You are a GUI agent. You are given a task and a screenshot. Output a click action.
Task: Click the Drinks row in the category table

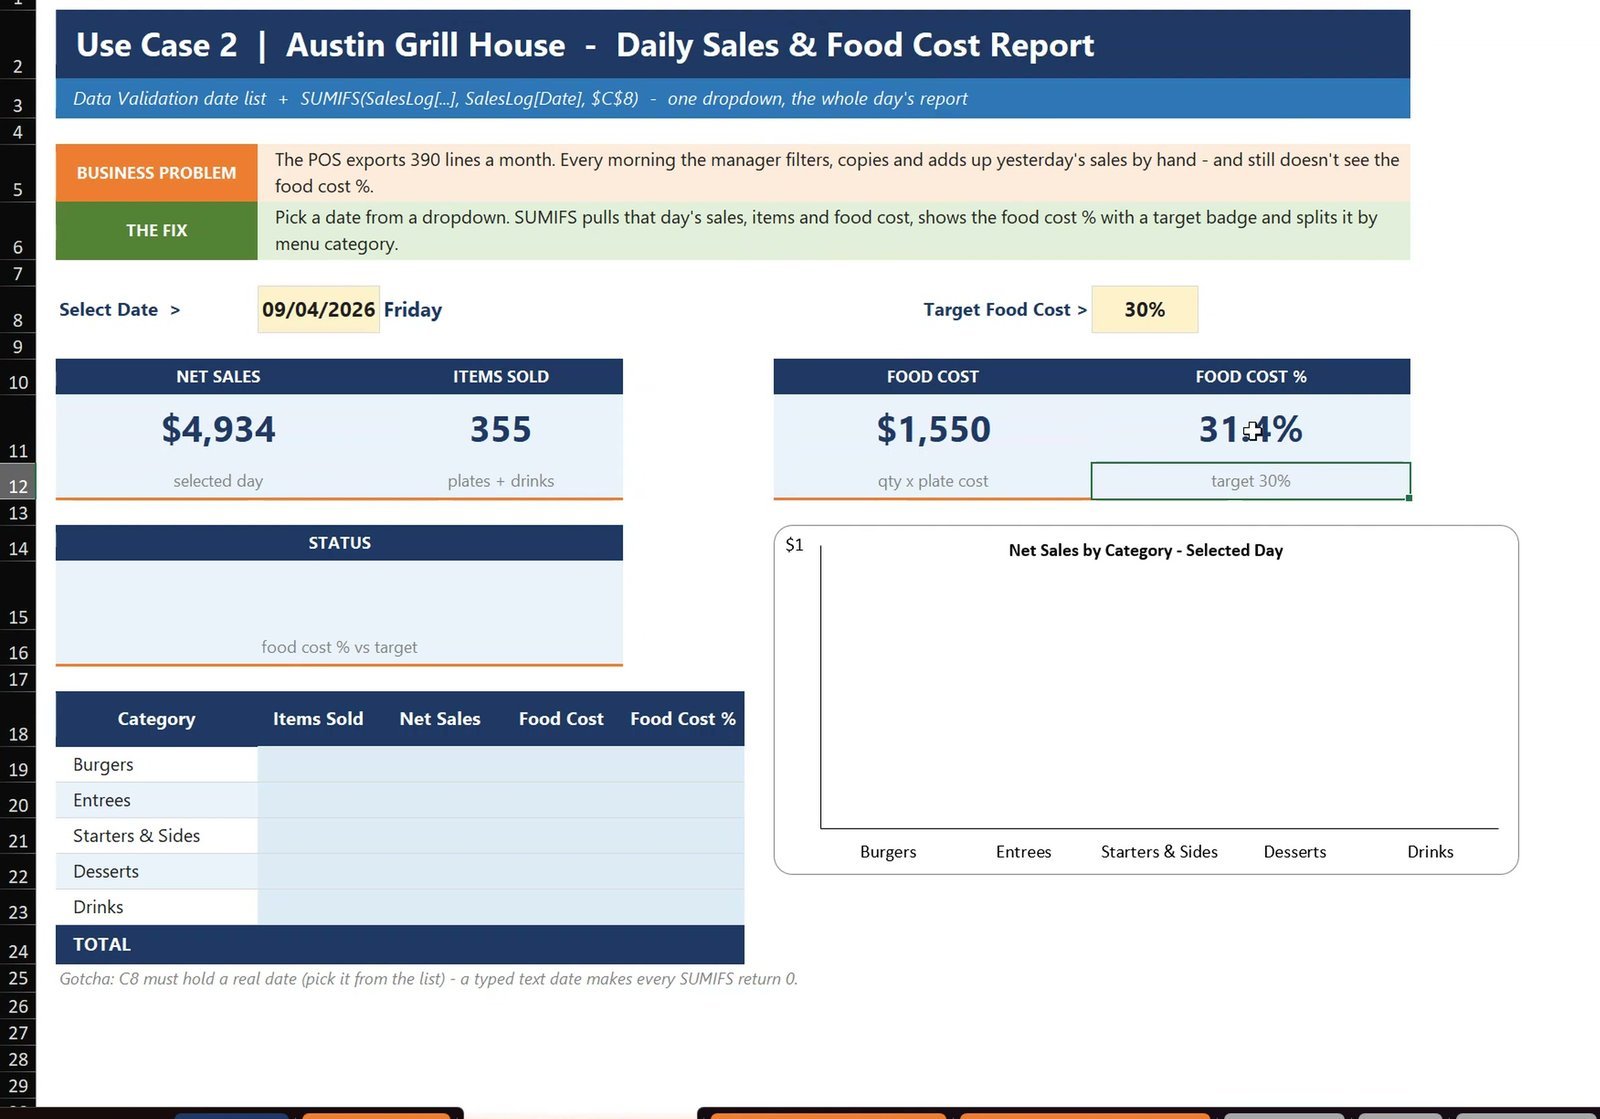[x=400, y=907]
